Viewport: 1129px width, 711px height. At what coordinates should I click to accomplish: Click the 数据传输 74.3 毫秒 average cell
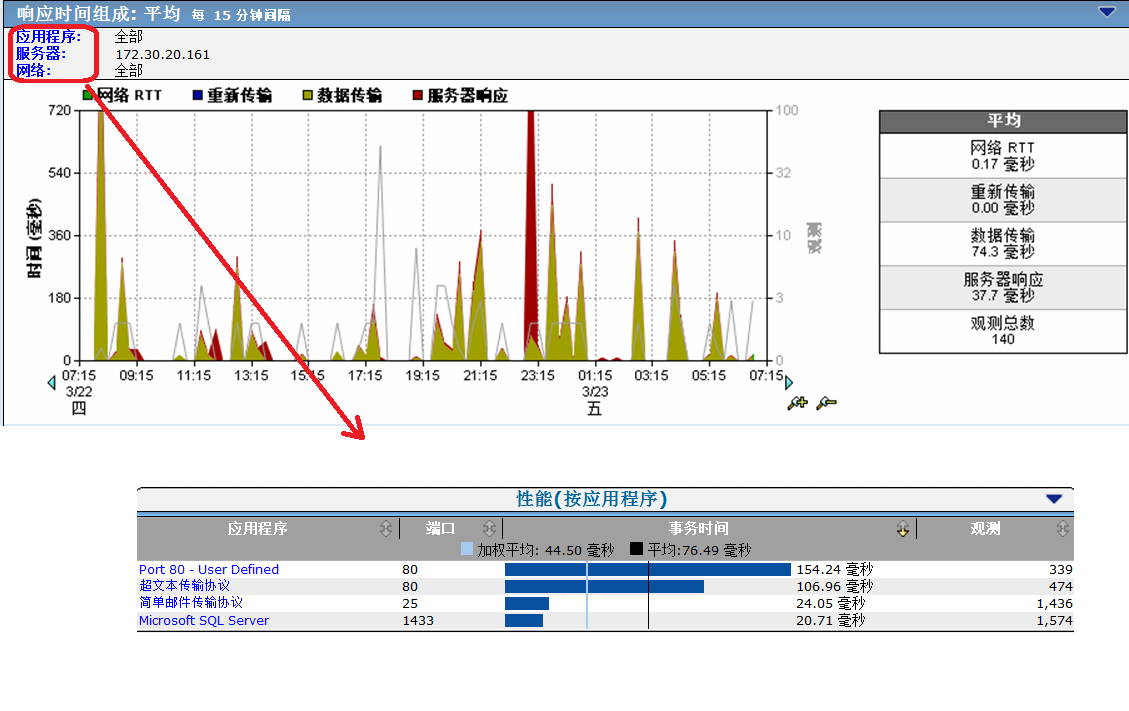click(x=1003, y=243)
